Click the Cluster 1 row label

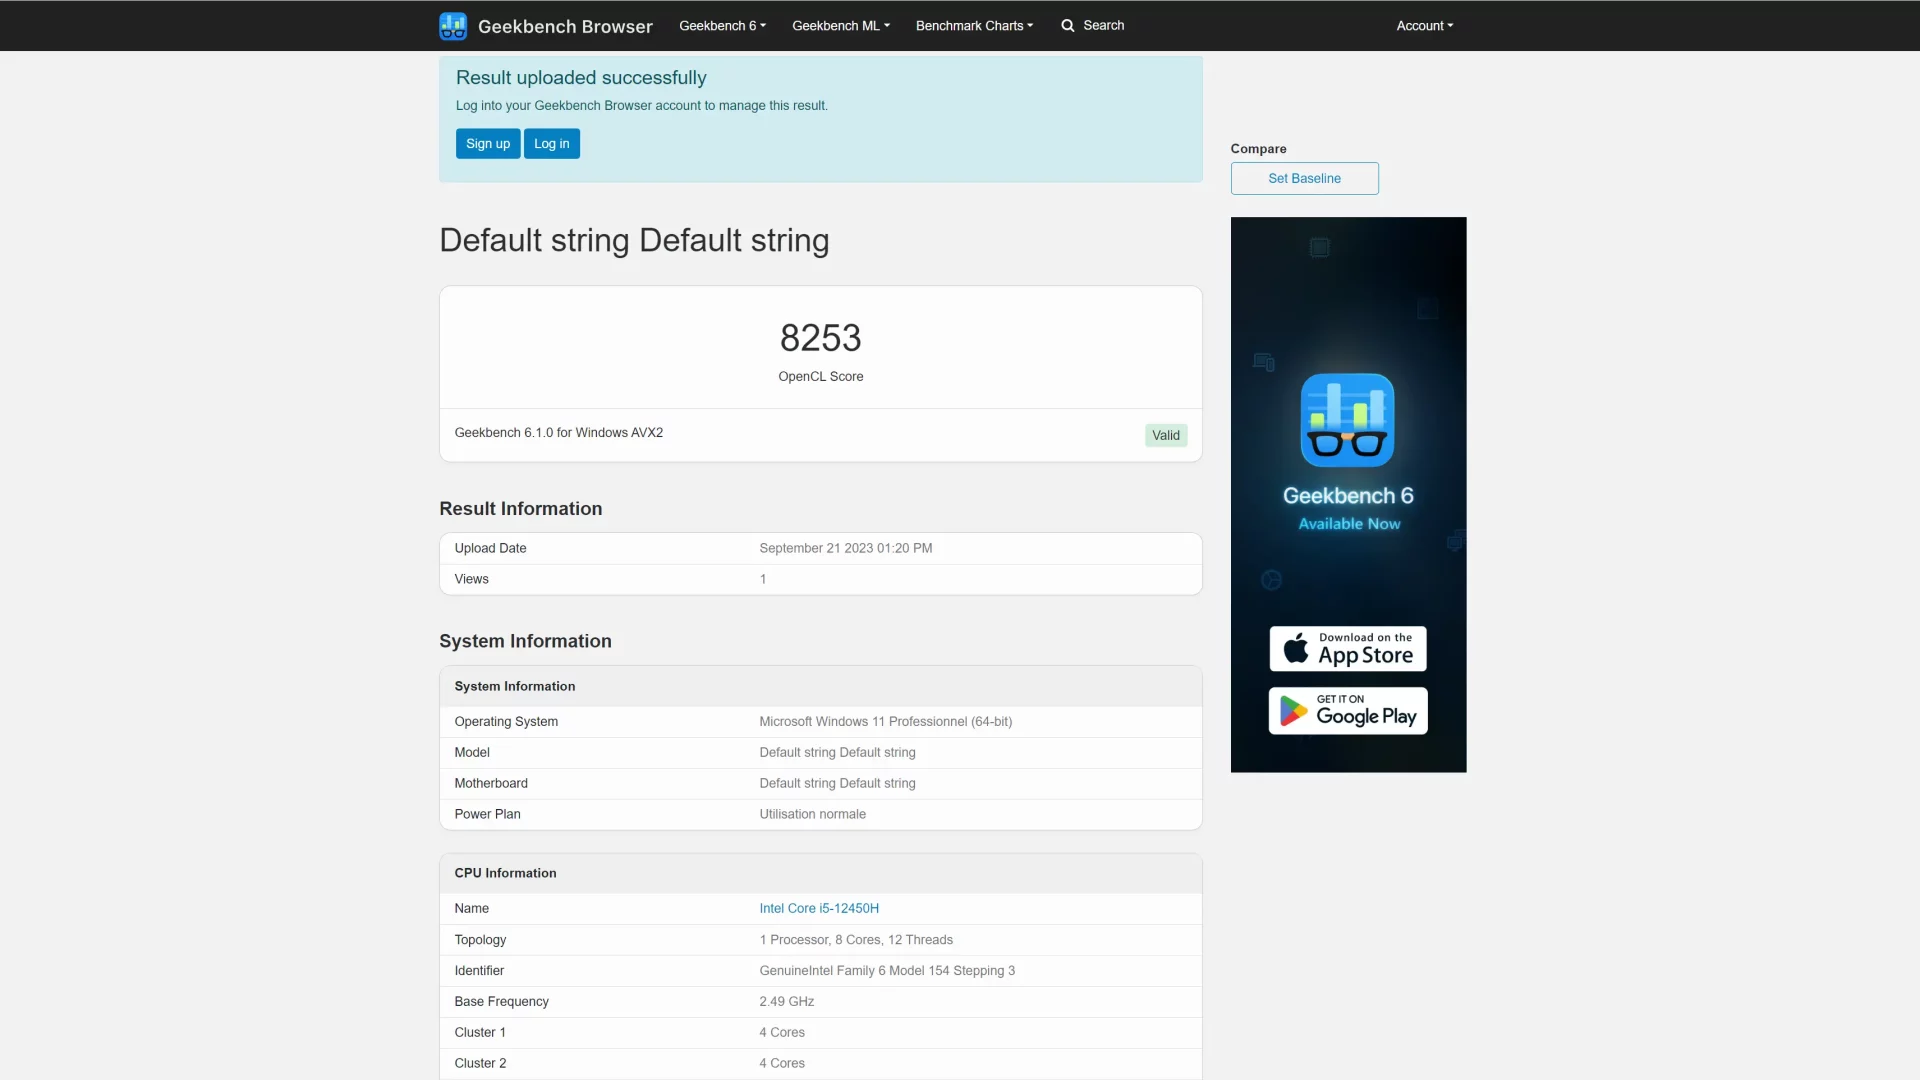[480, 1033]
